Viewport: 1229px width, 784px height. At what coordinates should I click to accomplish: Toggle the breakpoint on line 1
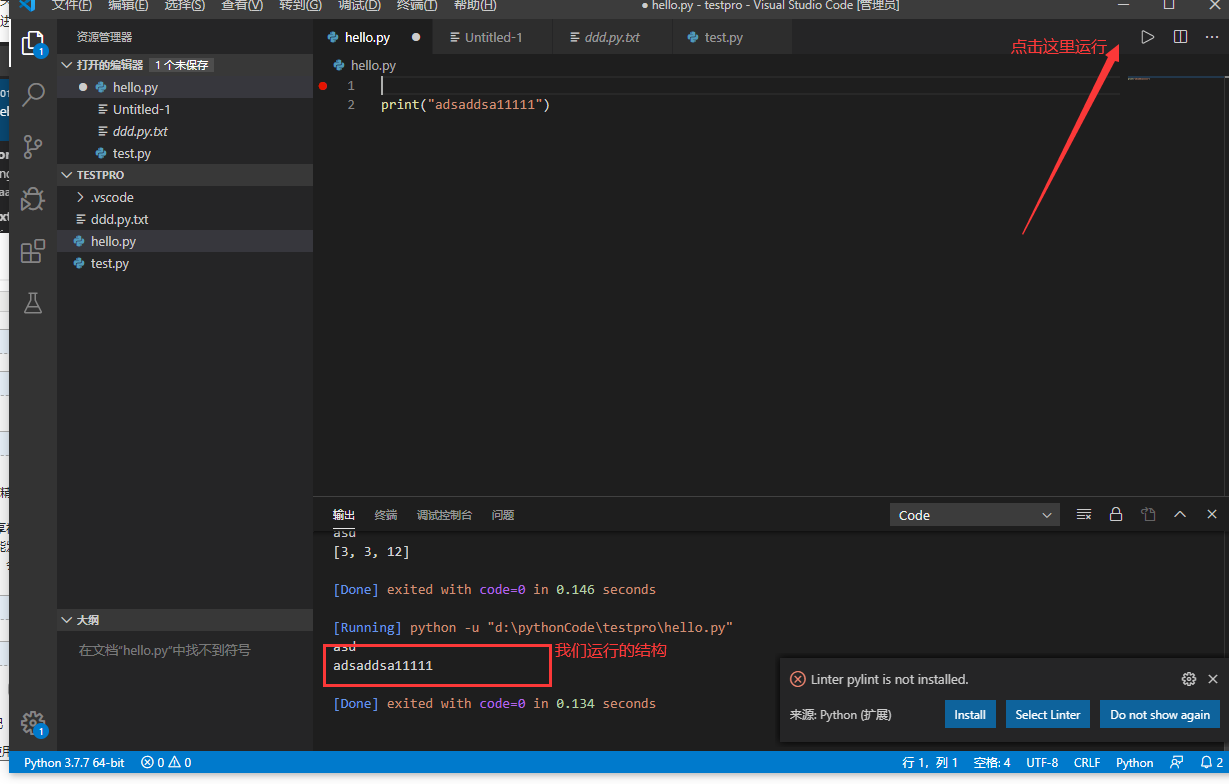click(323, 86)
